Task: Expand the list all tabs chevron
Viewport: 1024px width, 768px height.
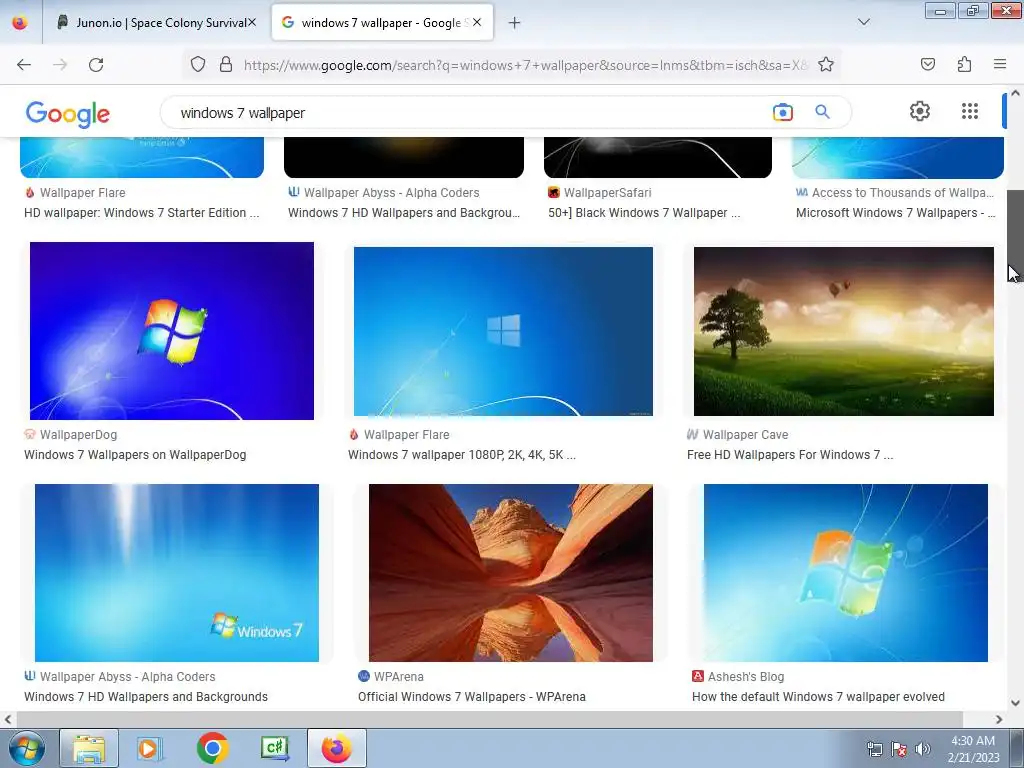Action: coord(864,22)
